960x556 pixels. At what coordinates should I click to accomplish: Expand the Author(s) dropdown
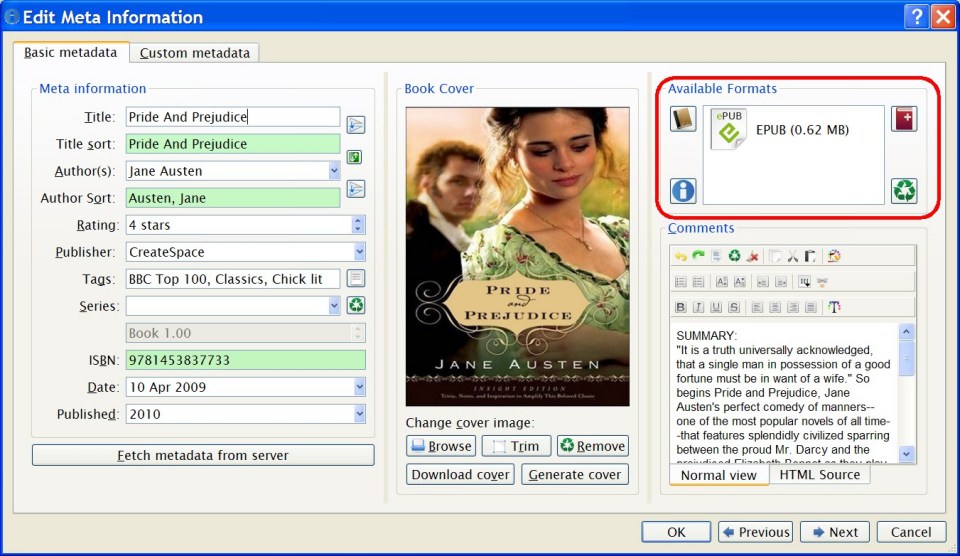click(x=334, y=171)
